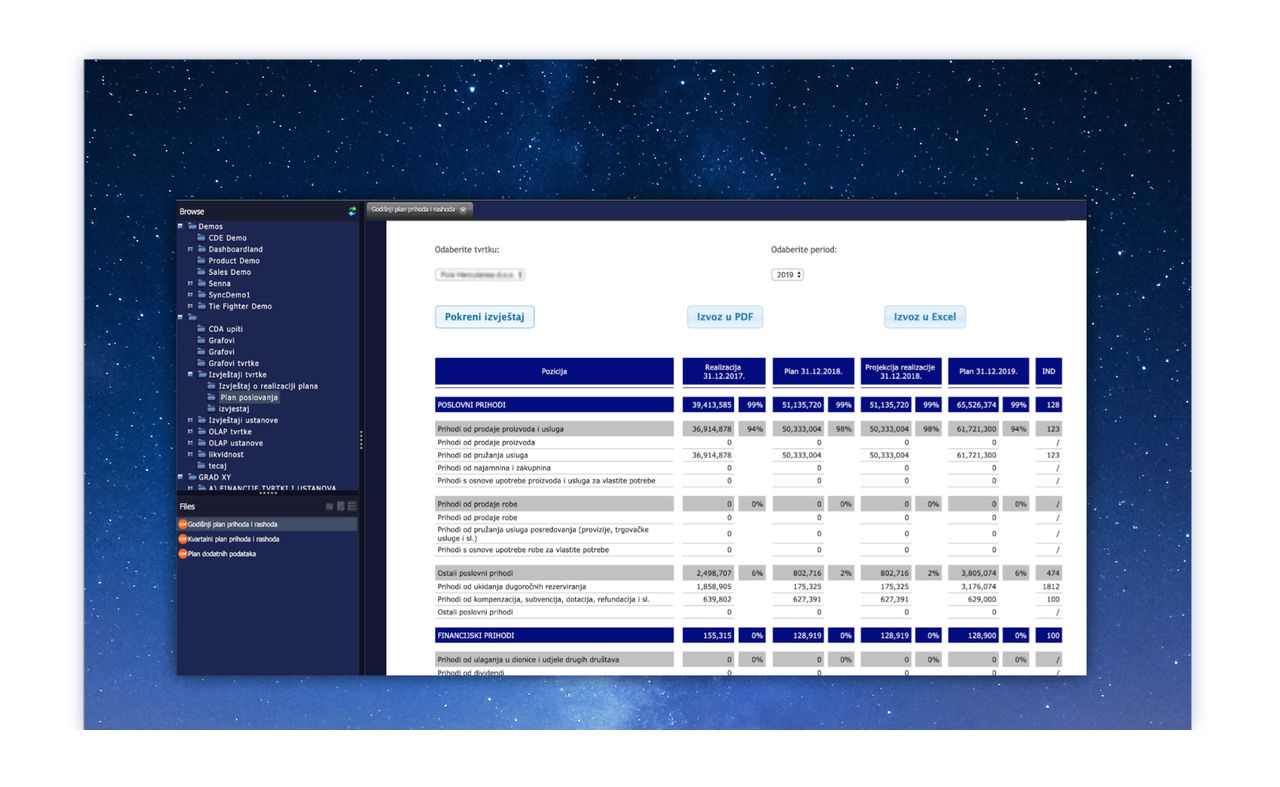Image resolution: width=1280 pixels, height=787 pixels.
Task: Click orange icon beside Plan dodatnih podataka
Action: pos(182,553)
